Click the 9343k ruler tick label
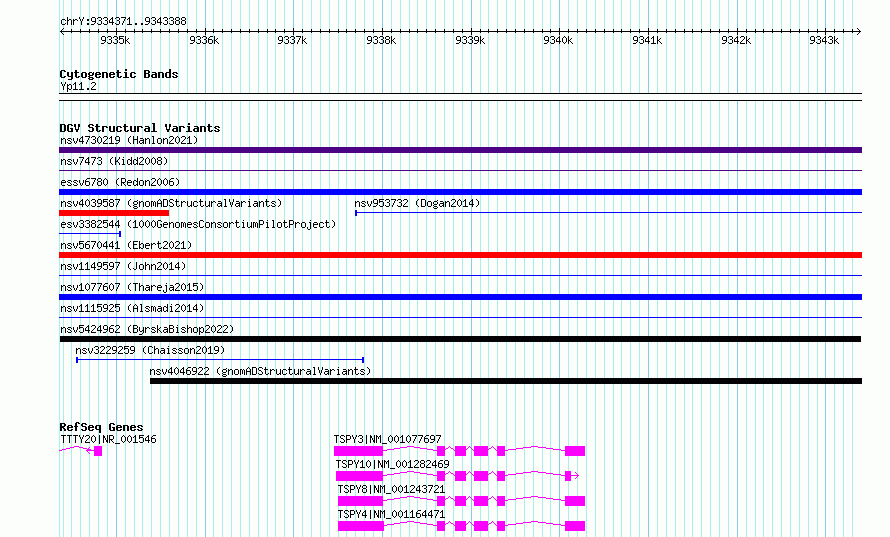 (x=824, y=40)
